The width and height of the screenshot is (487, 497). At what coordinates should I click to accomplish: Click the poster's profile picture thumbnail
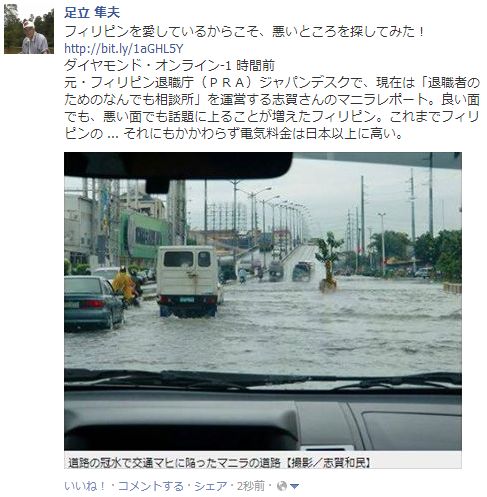(x=29, y=29)
